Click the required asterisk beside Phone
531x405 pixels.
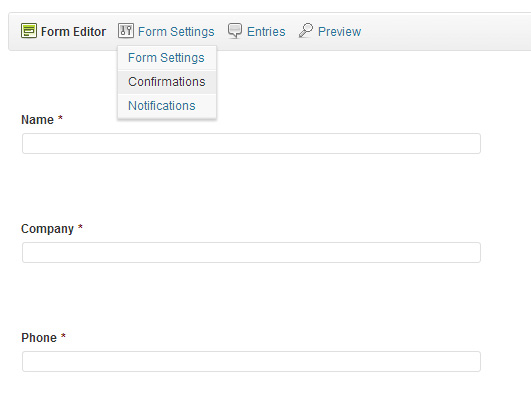63,336
